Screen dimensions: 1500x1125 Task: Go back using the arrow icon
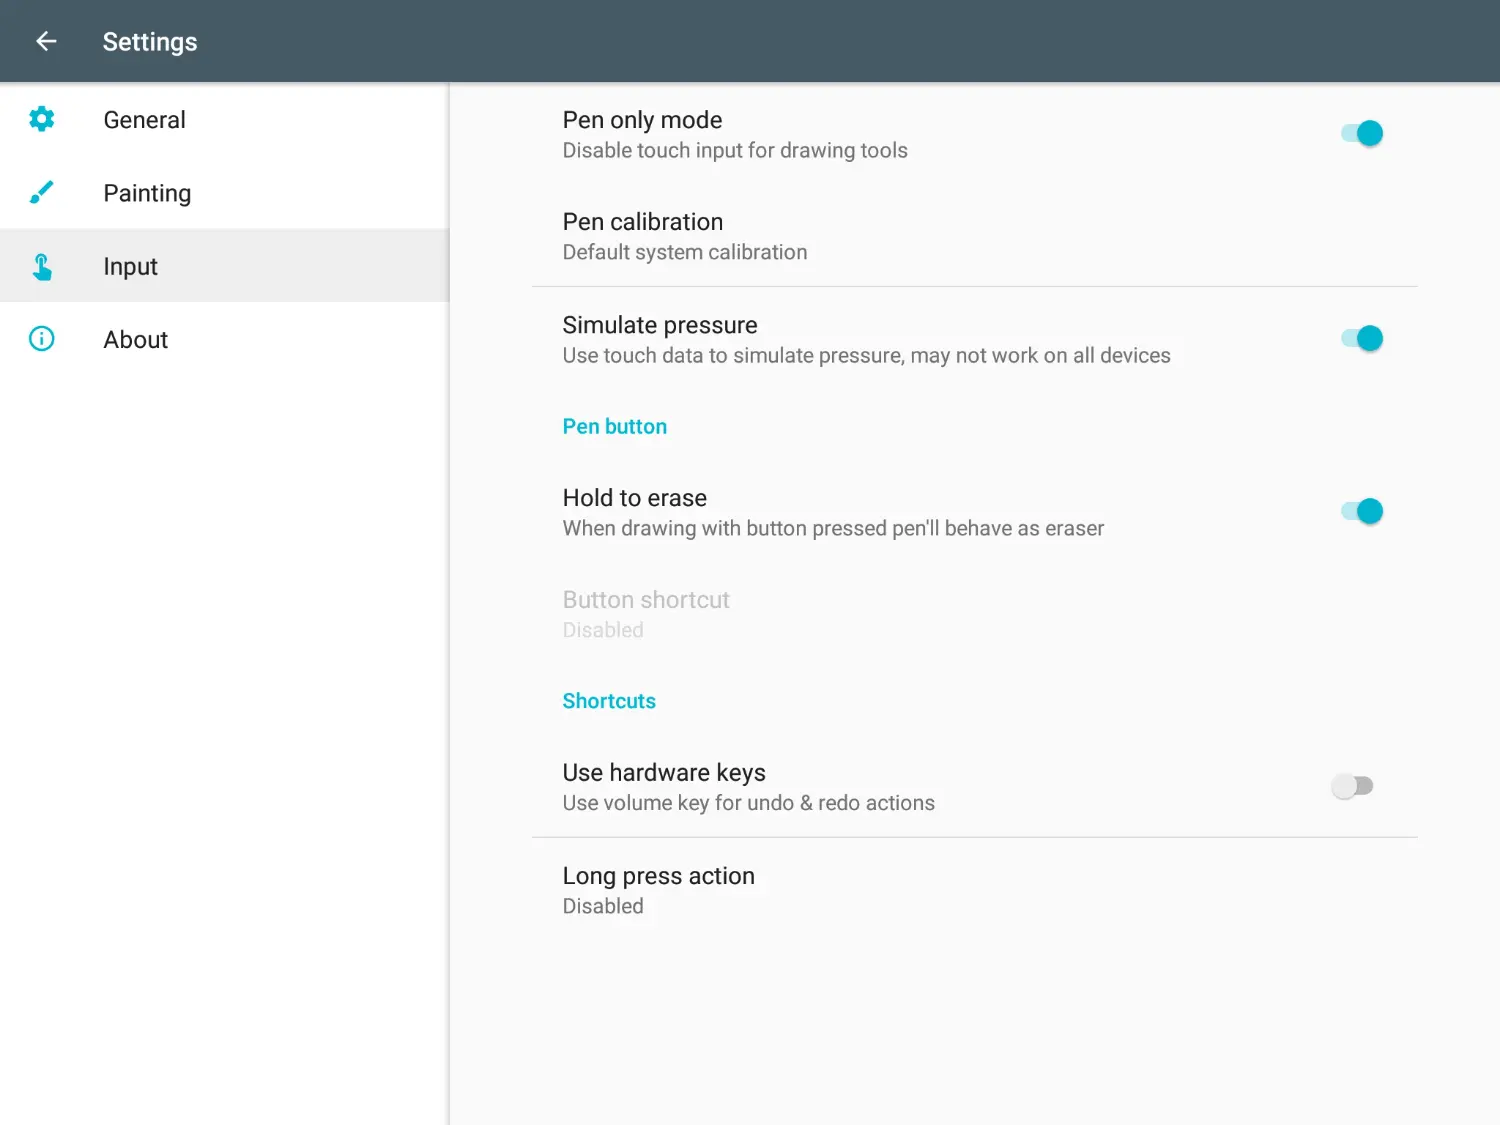tap(46, 41)
